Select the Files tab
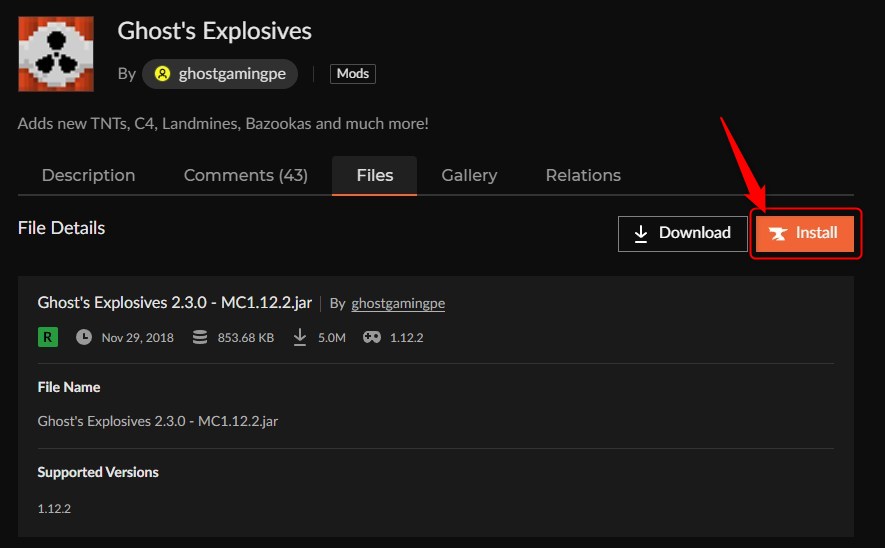 pyautogui.click(x=375, y=176)
